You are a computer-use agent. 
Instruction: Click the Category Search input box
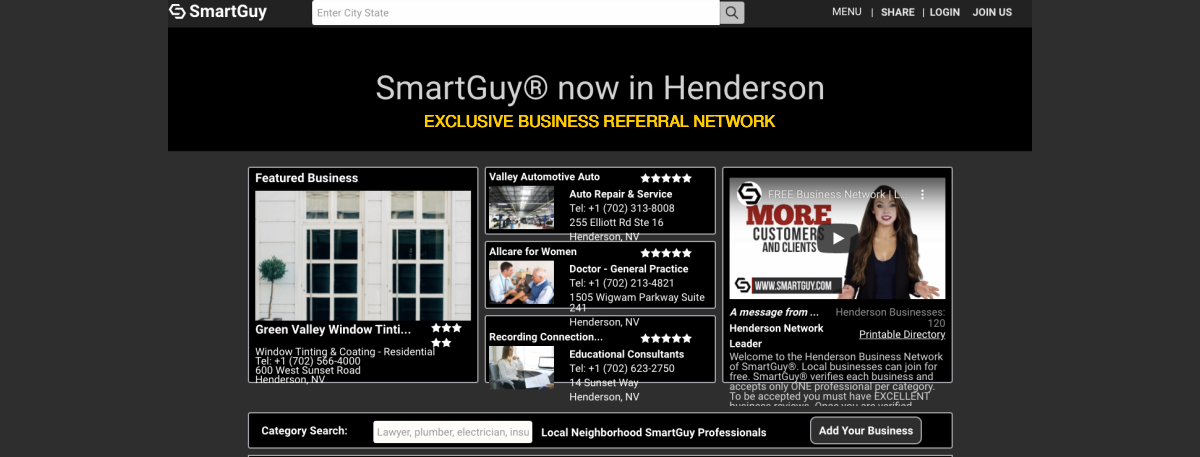[x=452, y=432]
